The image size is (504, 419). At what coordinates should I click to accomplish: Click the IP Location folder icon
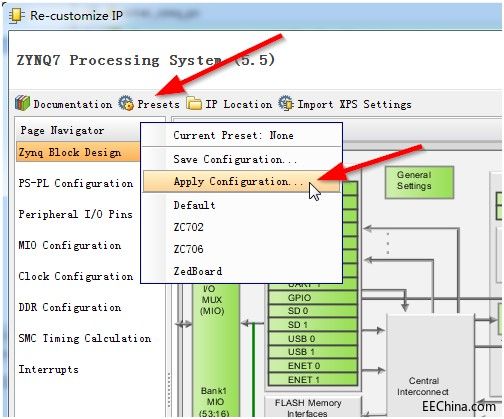pyautogui.click(x=194, y=104)
